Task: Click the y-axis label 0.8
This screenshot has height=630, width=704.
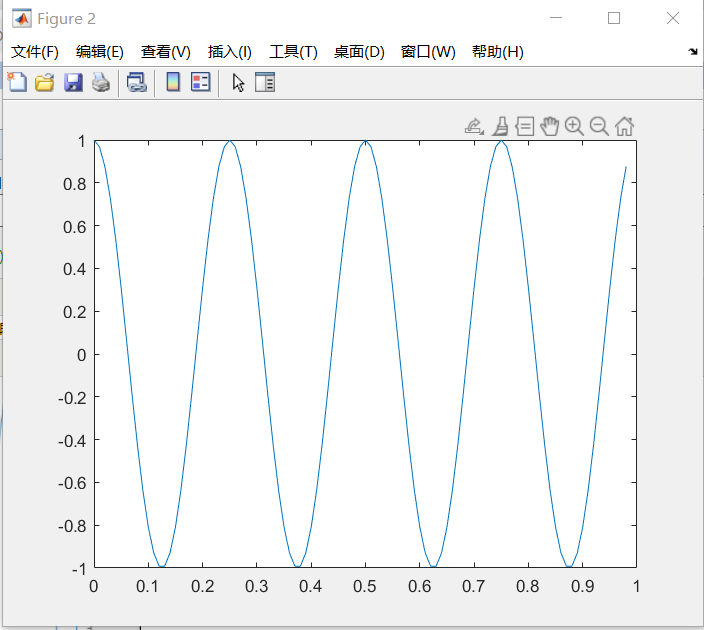Action: click(75, 184)
